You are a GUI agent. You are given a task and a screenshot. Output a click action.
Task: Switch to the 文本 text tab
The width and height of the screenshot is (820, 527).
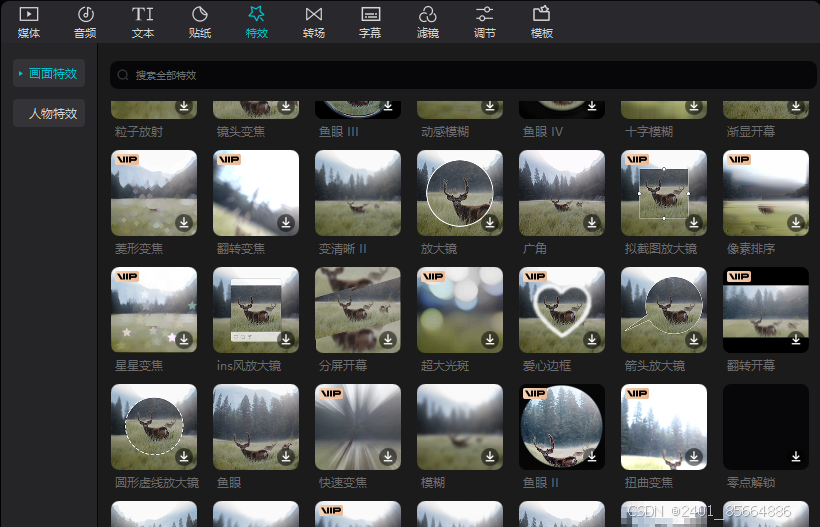(x=142, y=22)
